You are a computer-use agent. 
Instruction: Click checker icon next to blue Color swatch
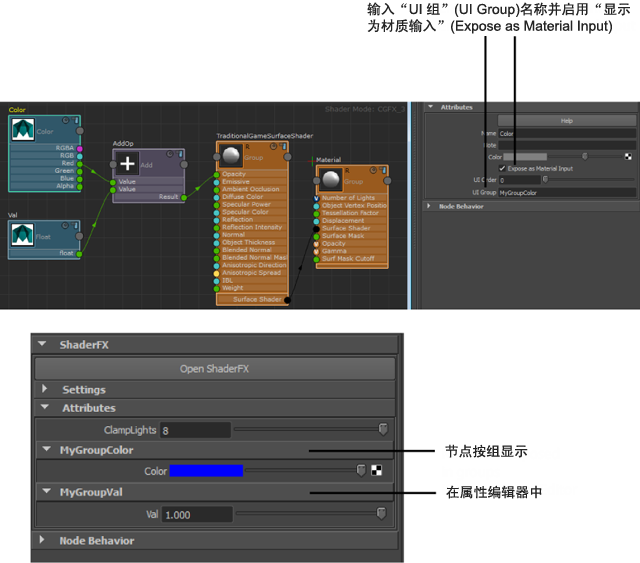pyautogui.click(x=376, y=470)
